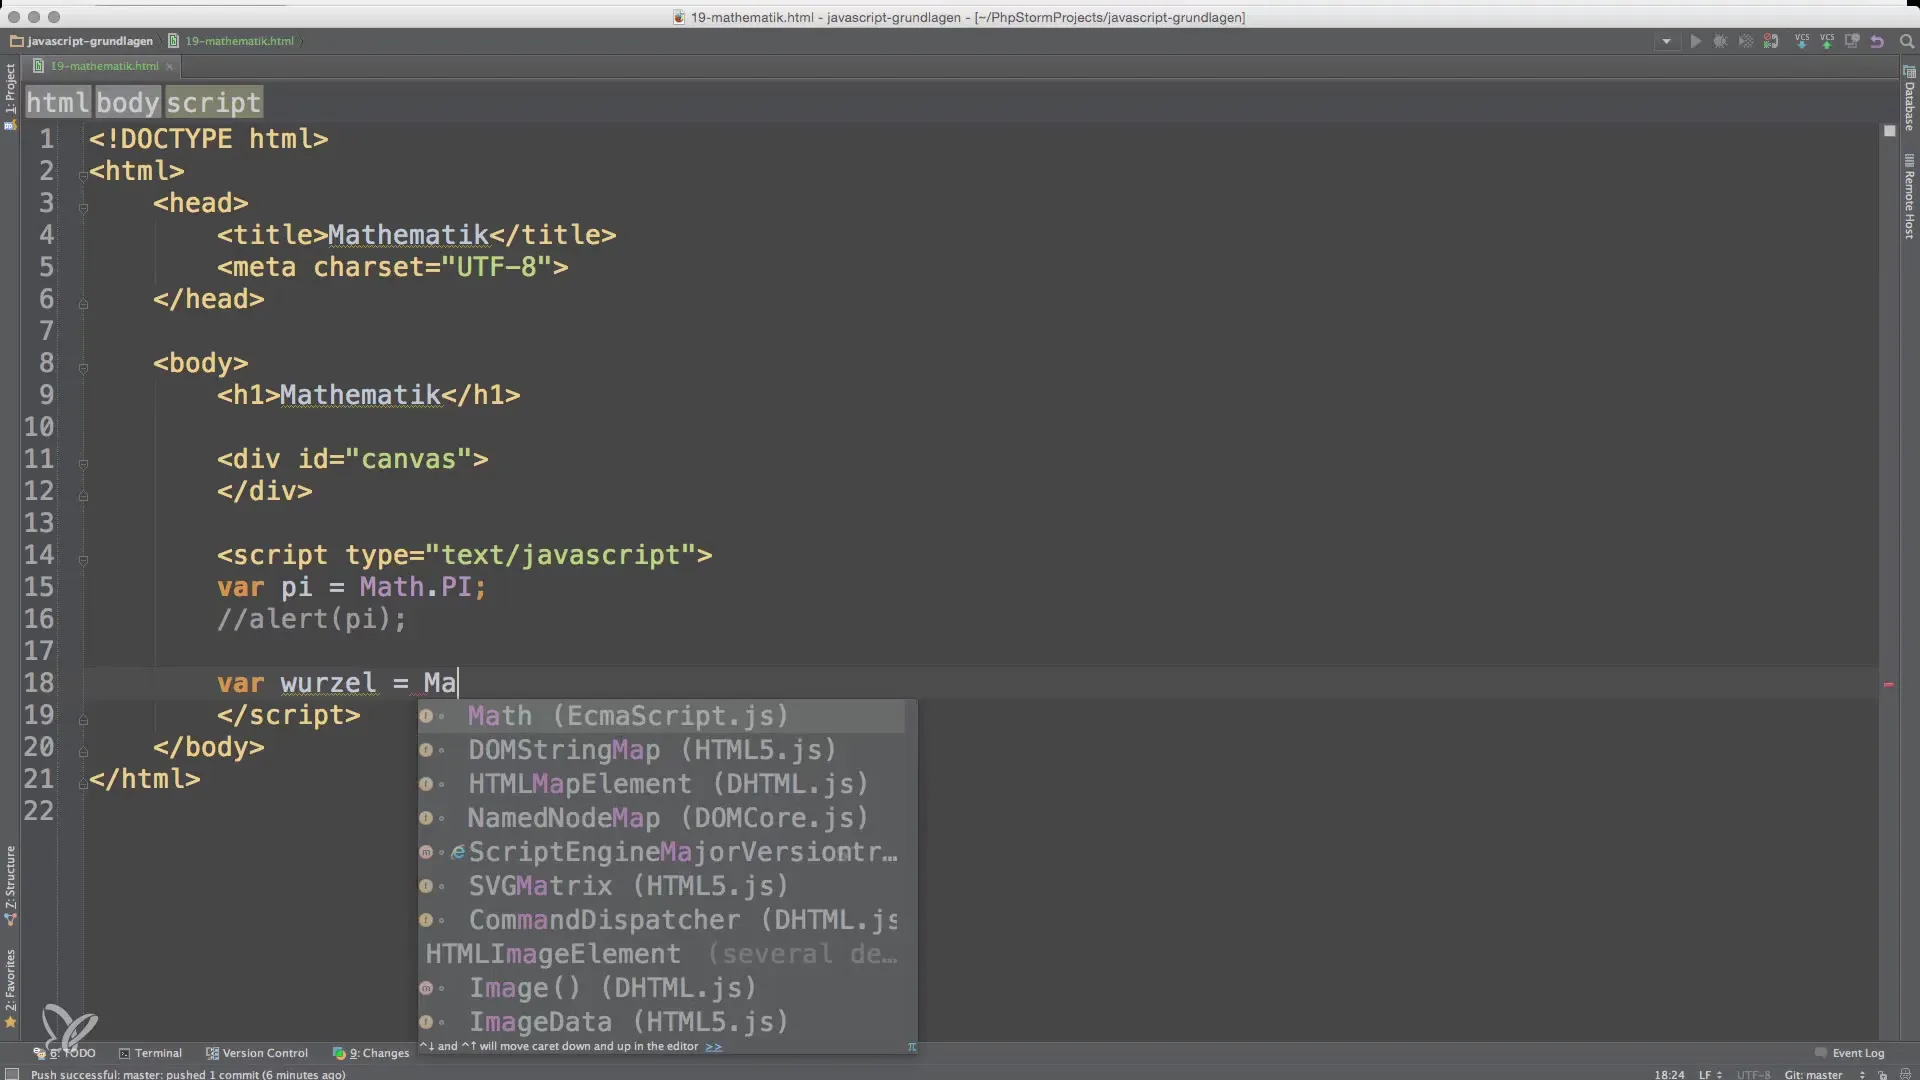
Task: Click pi icon in completion popup footer
Action: point(911,1047)
